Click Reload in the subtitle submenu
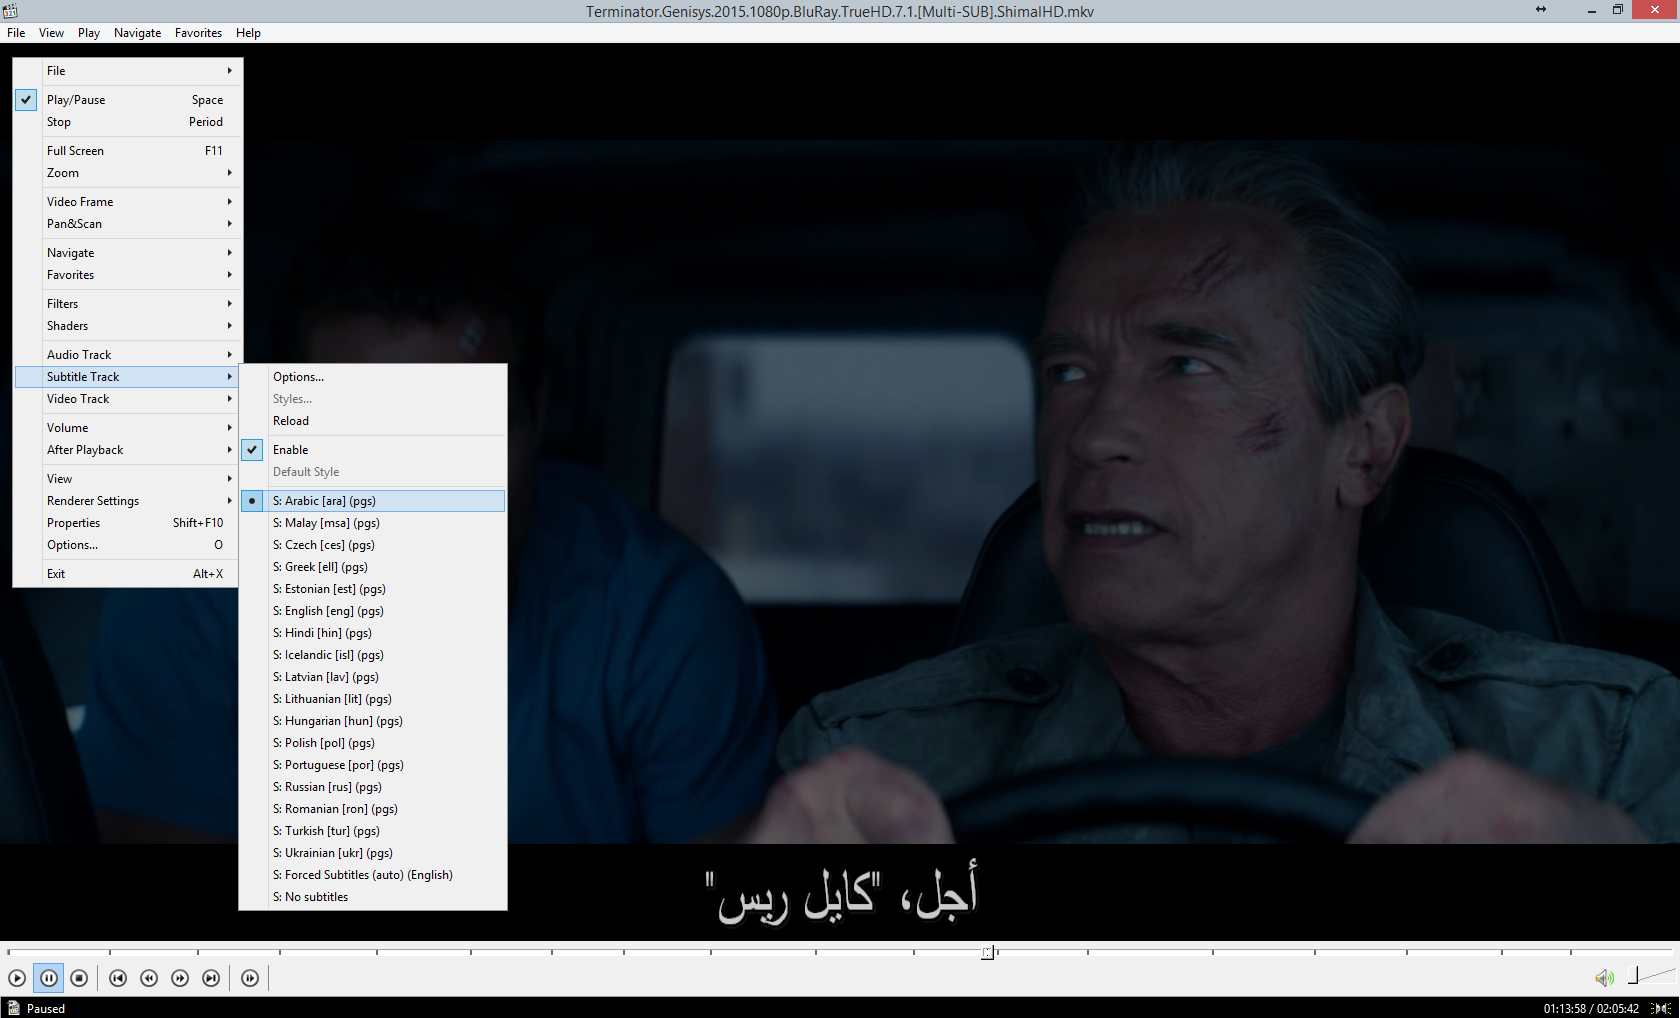This screenshot has width=1680, height=1018. point(291,421)
